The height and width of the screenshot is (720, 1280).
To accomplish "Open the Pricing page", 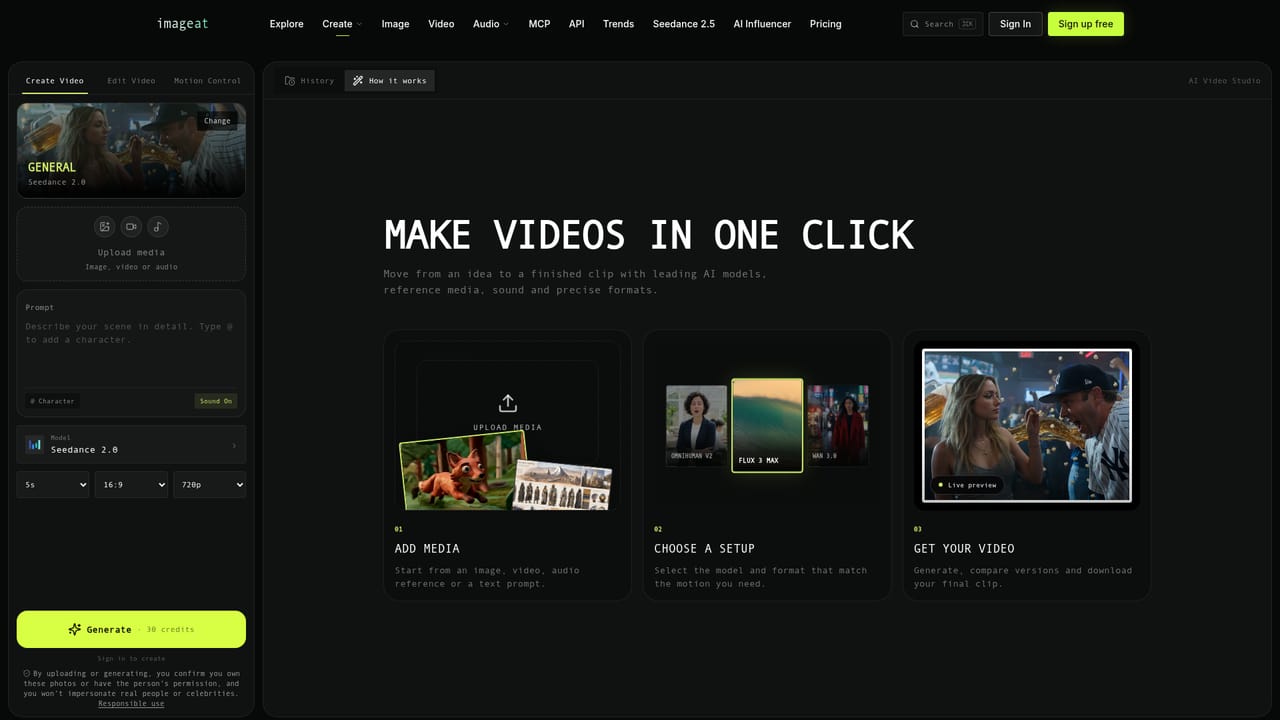I will tap(825, 24).
